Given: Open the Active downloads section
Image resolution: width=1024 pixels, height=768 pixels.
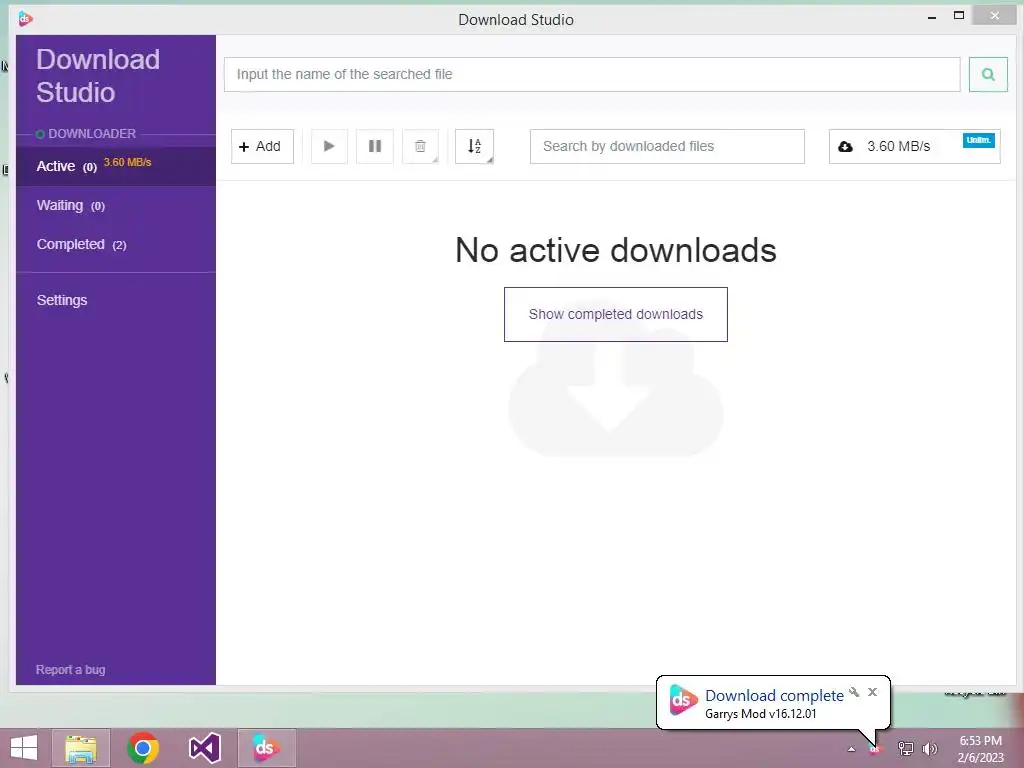Looking at the screenshot, I should coord(116,166).
